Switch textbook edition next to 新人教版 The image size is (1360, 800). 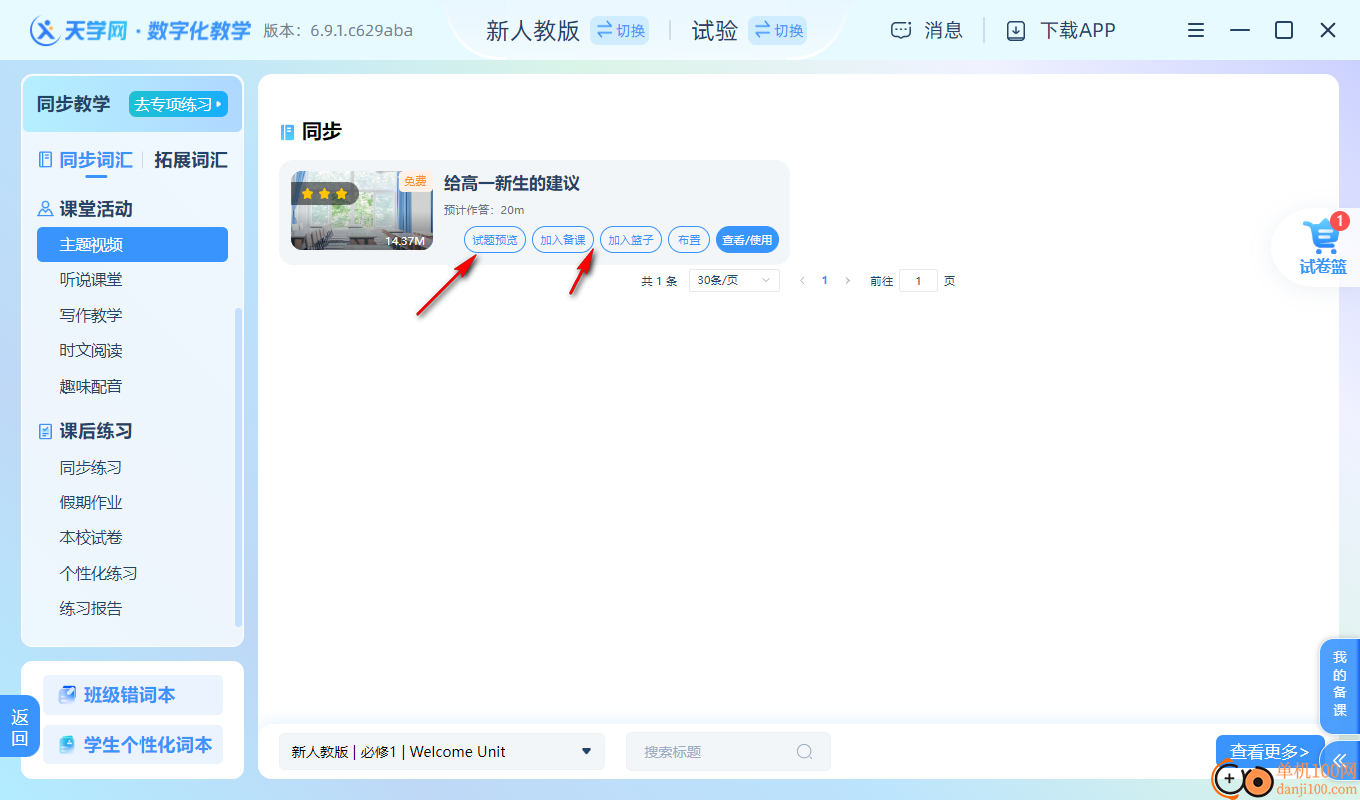pyautogui.click(x=620, y=31)
